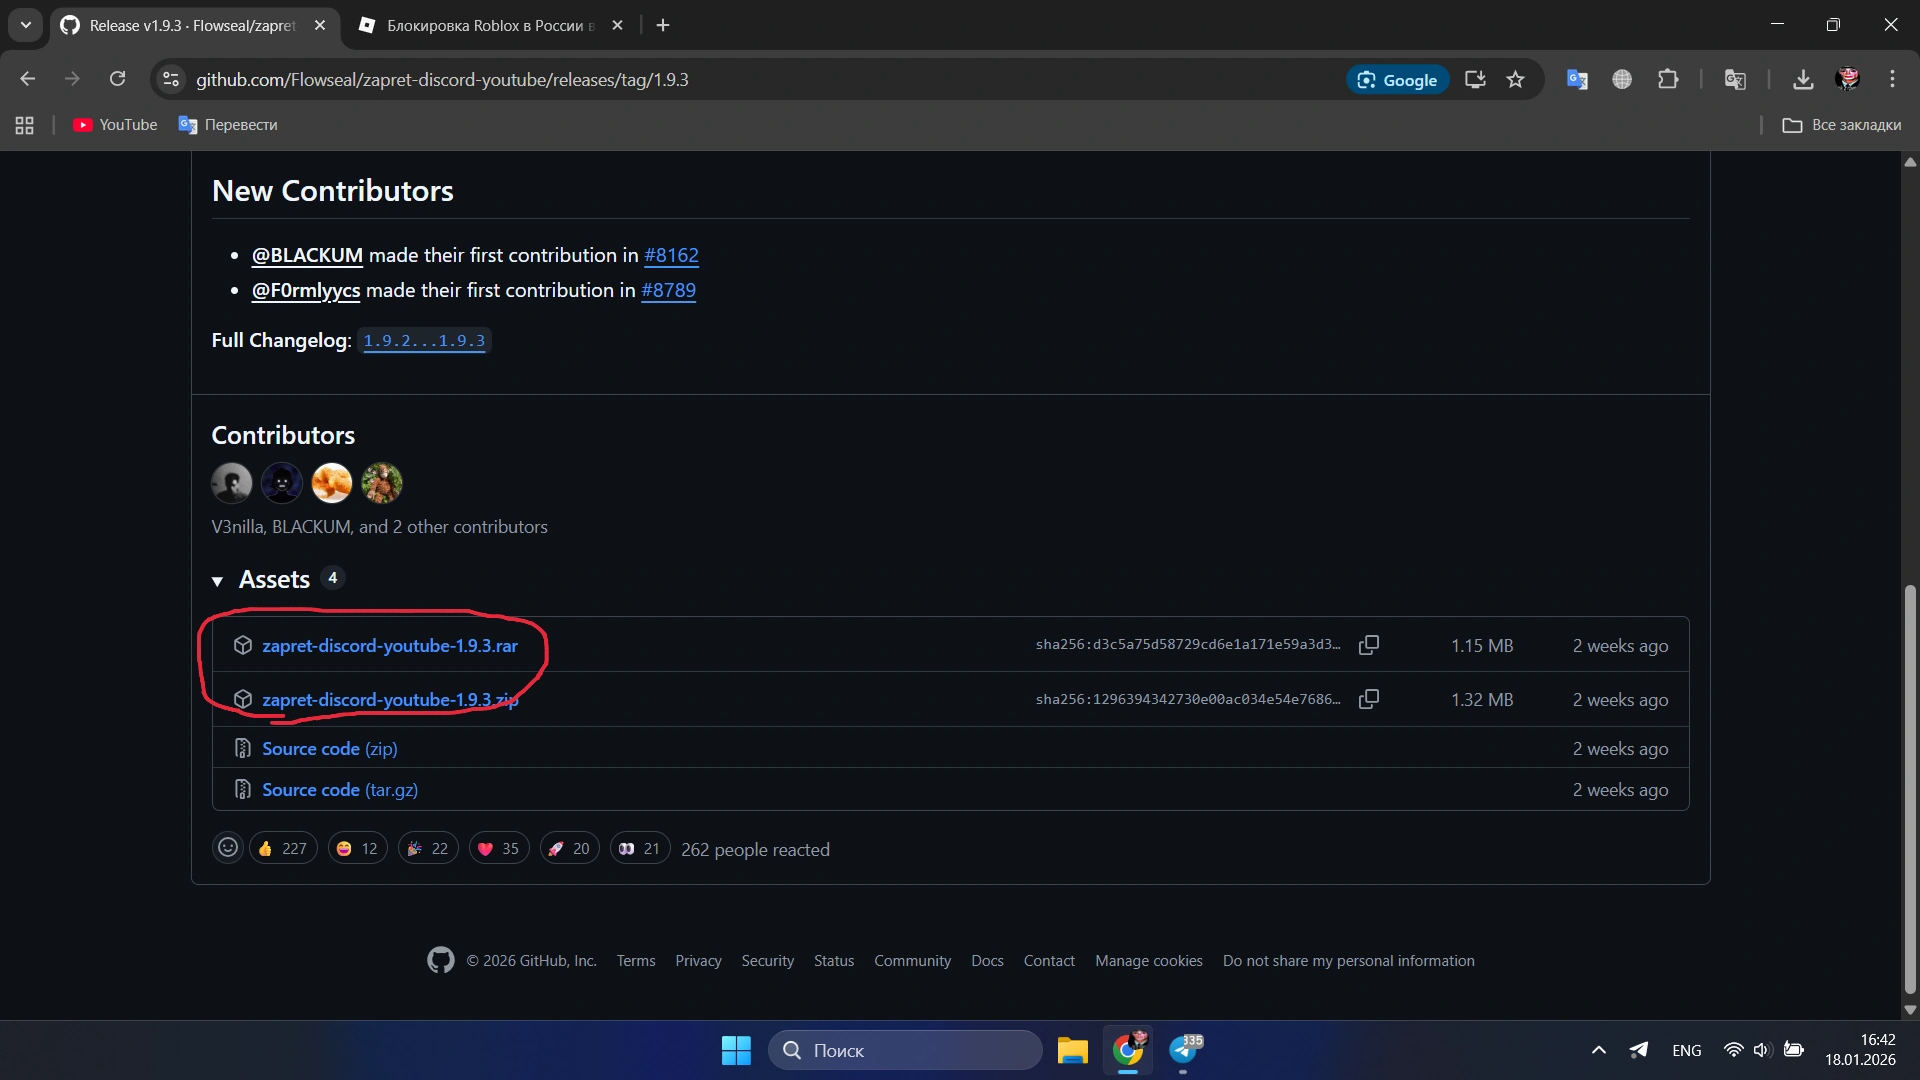Open the 1.9.2...1.9.3 changelog link

pos(424,341)
